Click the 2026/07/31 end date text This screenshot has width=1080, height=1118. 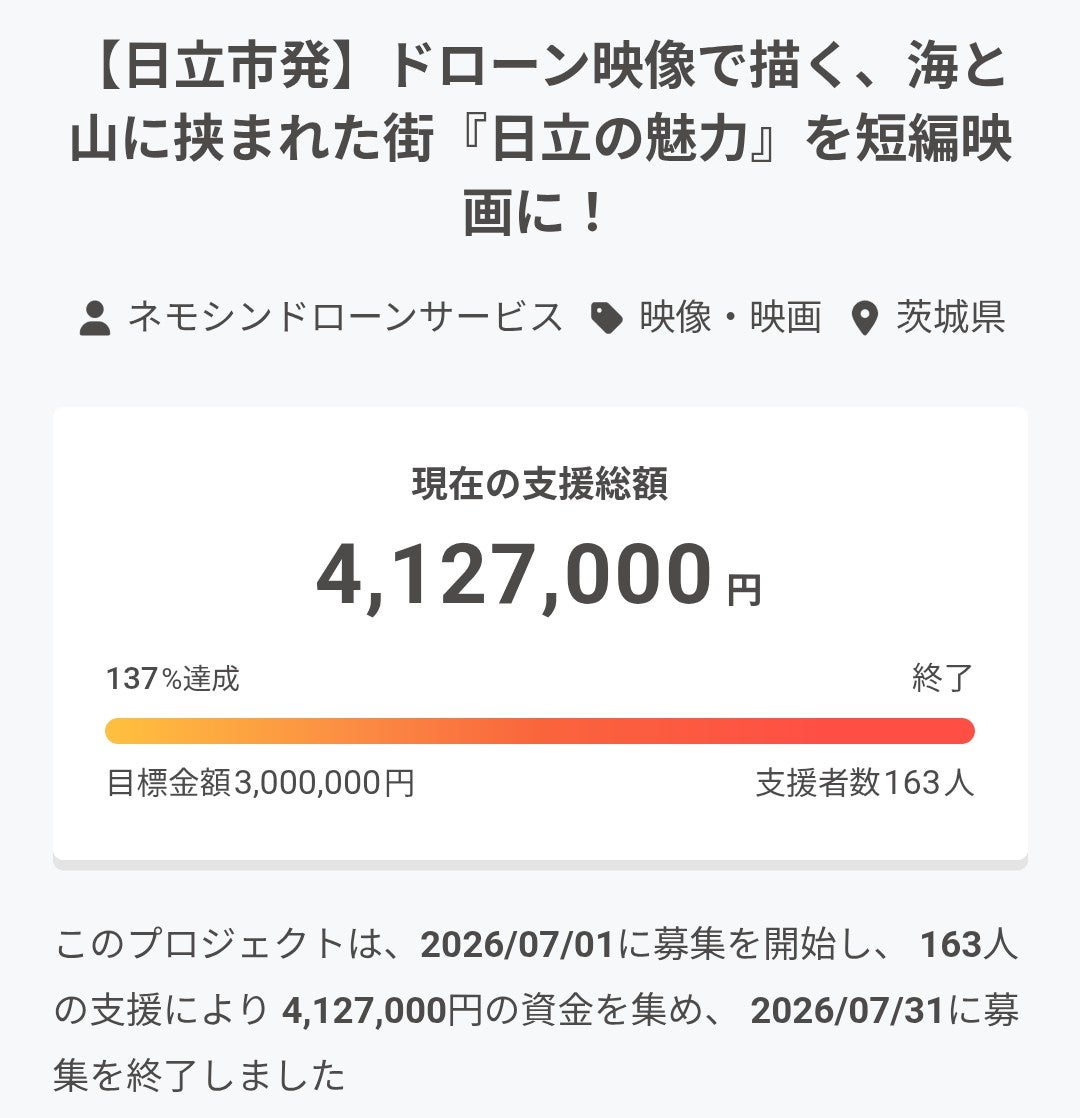(x=848, y=1011)
